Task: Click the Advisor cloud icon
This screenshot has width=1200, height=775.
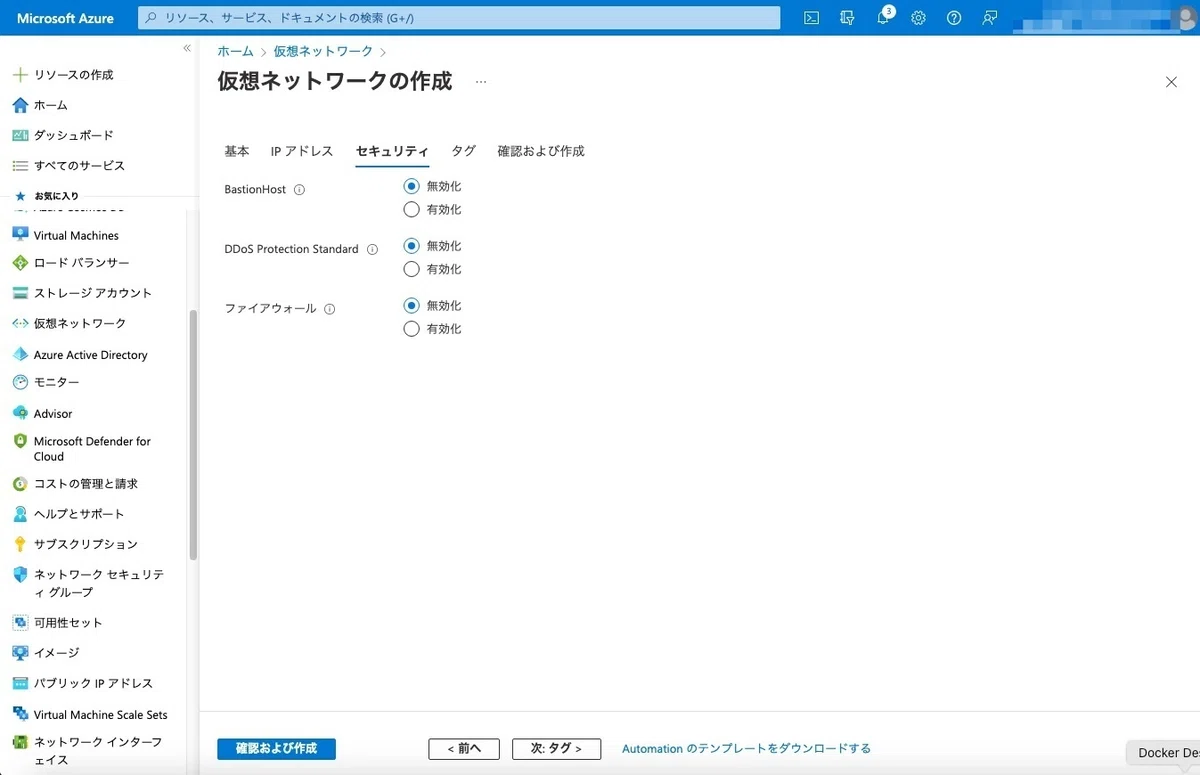Action: click(x=20, y=413)
